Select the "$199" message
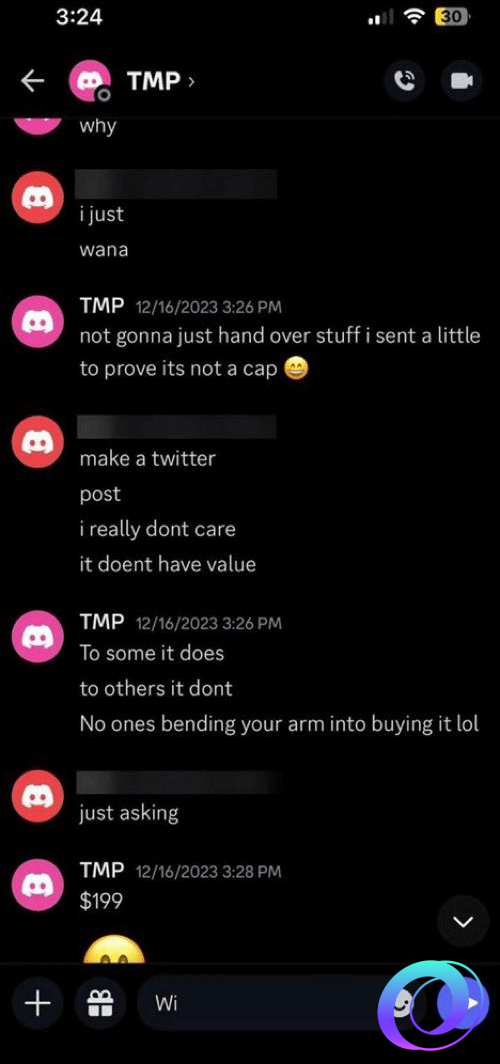This screenshot has height=1064, width=500. tap(101, 900)
